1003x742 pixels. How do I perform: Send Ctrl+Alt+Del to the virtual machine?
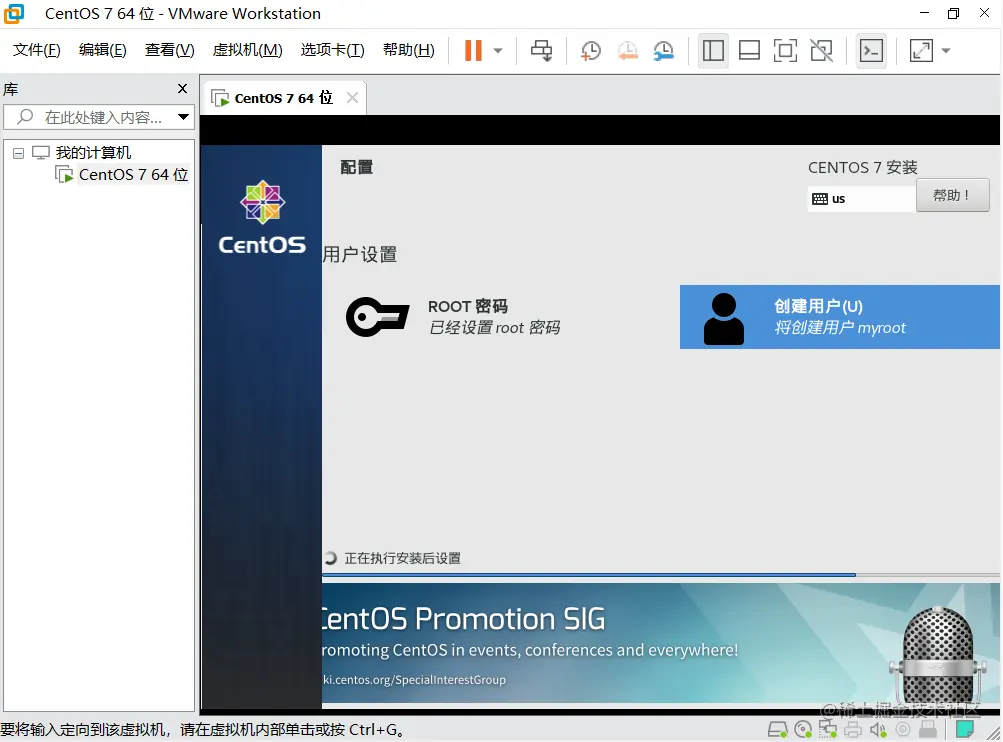(x=541, y=51)
